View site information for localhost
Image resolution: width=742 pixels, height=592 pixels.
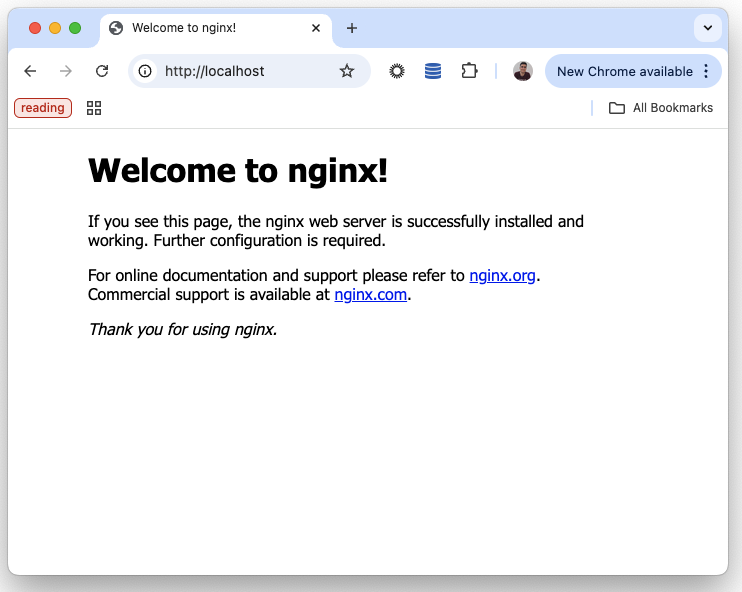(x=145, y=71)
